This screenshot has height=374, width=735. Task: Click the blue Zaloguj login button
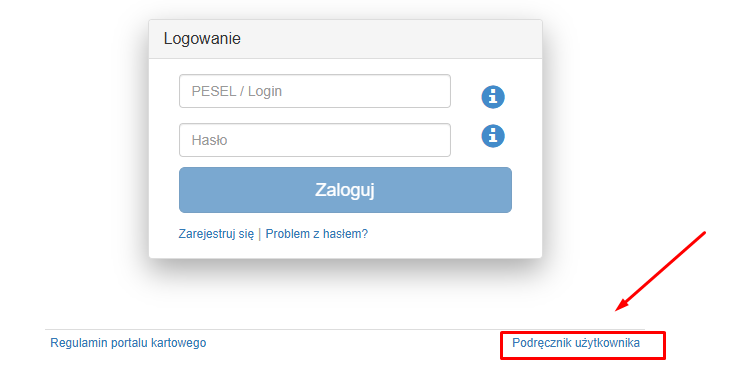point(345,190)
